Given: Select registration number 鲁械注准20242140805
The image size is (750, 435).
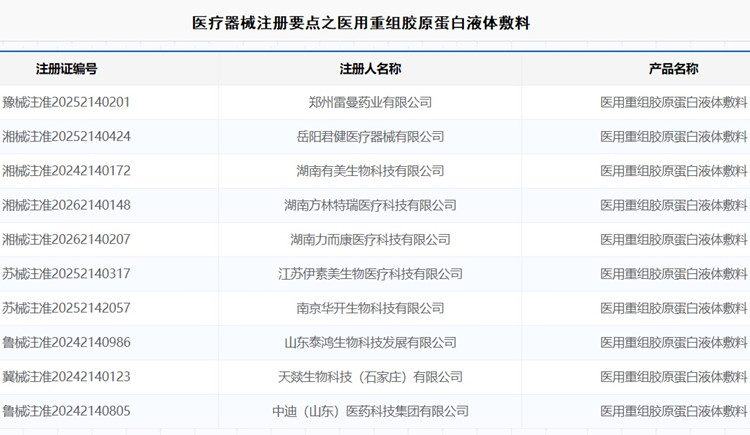Looking at the screenshot, I should (66, 411).
